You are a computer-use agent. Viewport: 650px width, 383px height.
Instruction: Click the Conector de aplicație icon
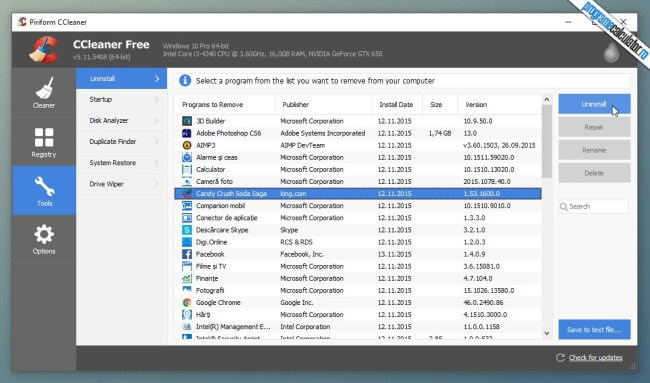click(x=187, y=218)
